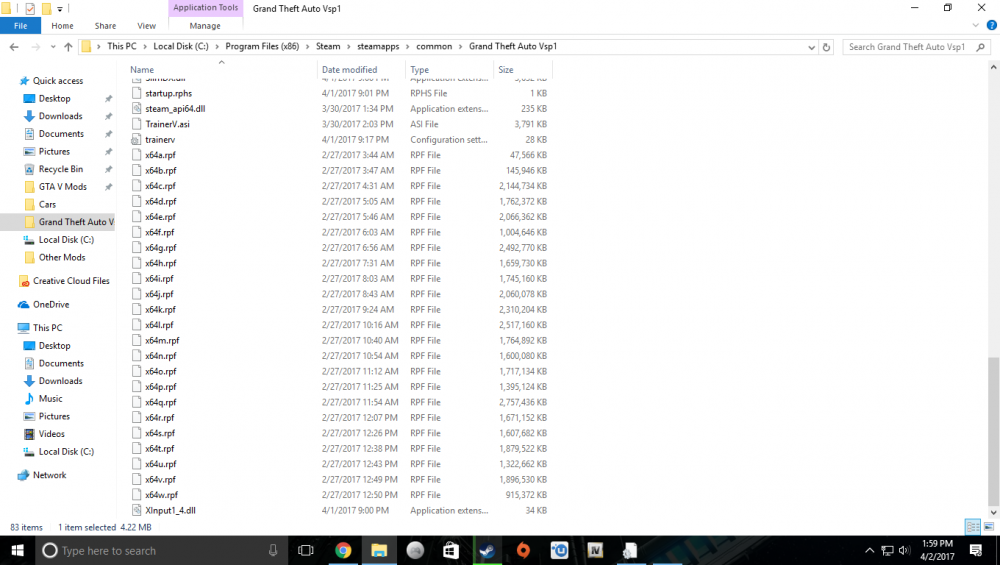Expand the ribbon with the chevron

tap(975, 26)
